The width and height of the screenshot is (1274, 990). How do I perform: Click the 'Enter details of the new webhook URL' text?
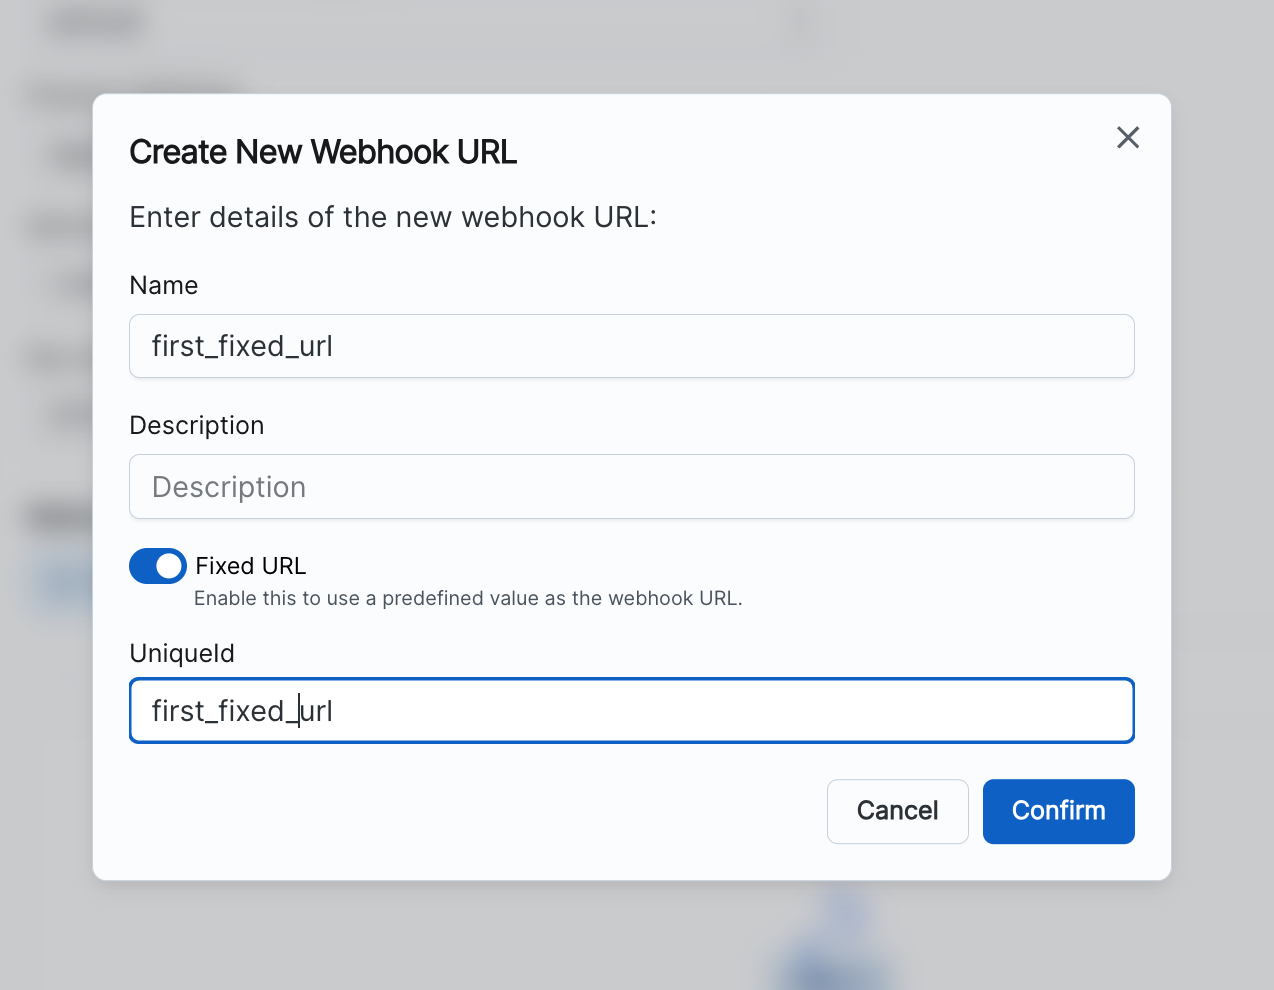click(x=393, y=217)
